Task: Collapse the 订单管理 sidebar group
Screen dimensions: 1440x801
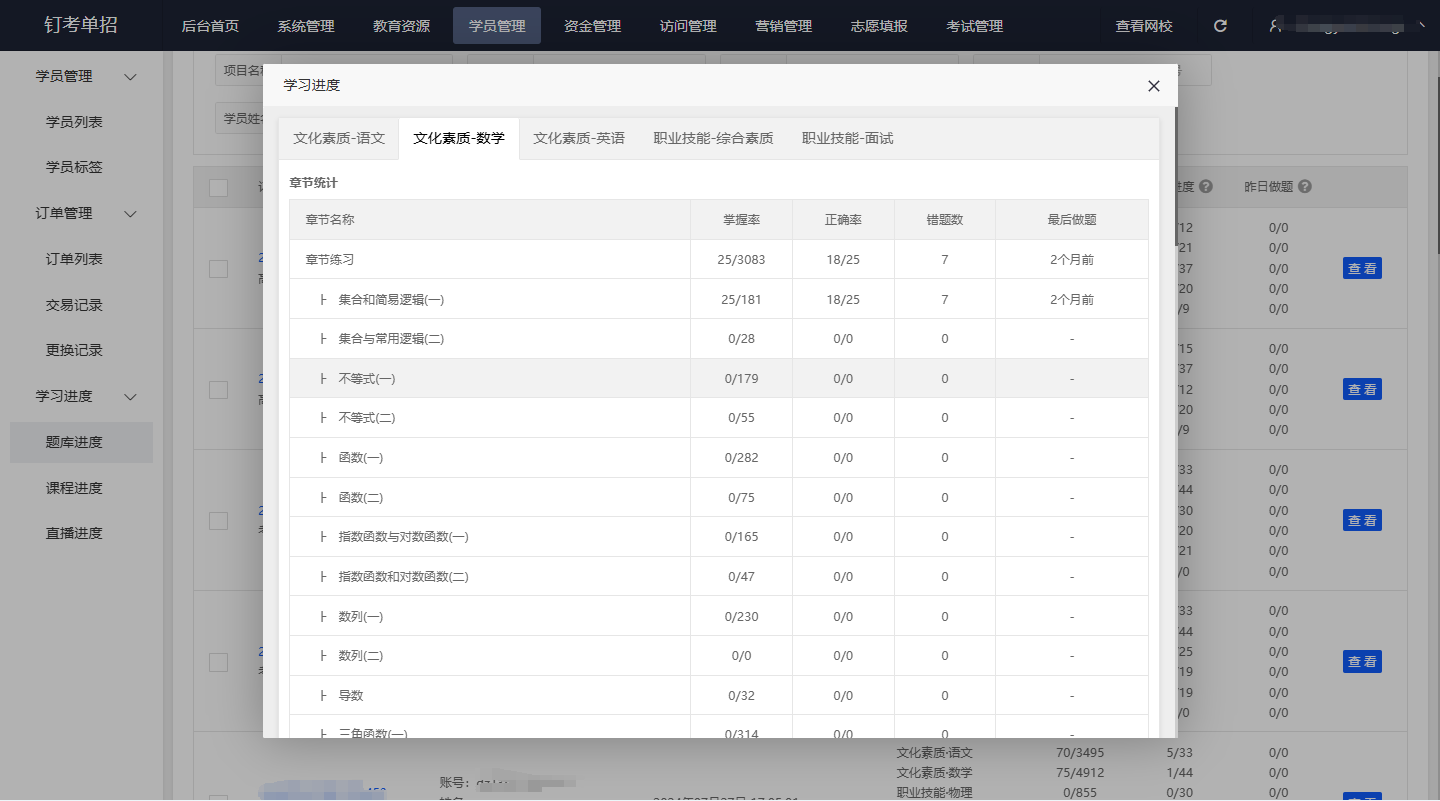Action: click(130, 214)
